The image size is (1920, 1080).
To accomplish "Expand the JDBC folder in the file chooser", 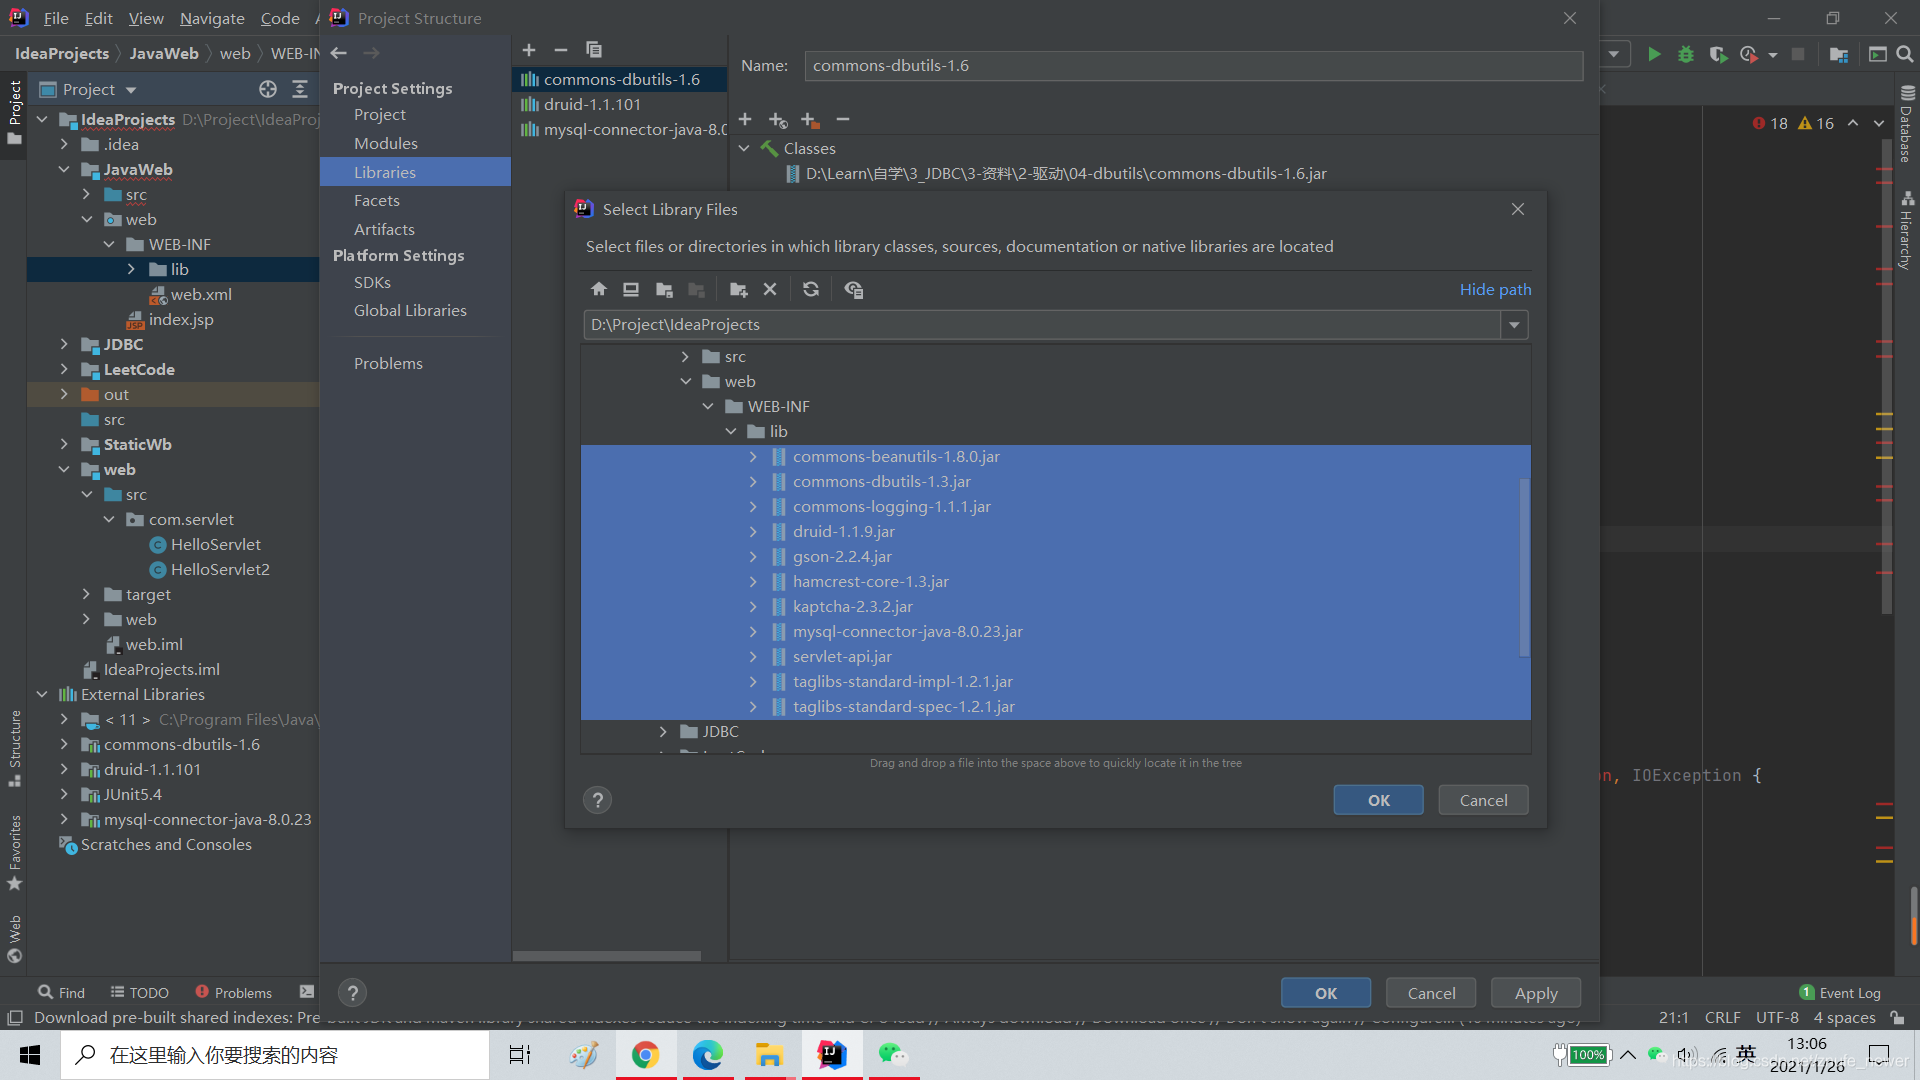I will (x=663, y=732).
